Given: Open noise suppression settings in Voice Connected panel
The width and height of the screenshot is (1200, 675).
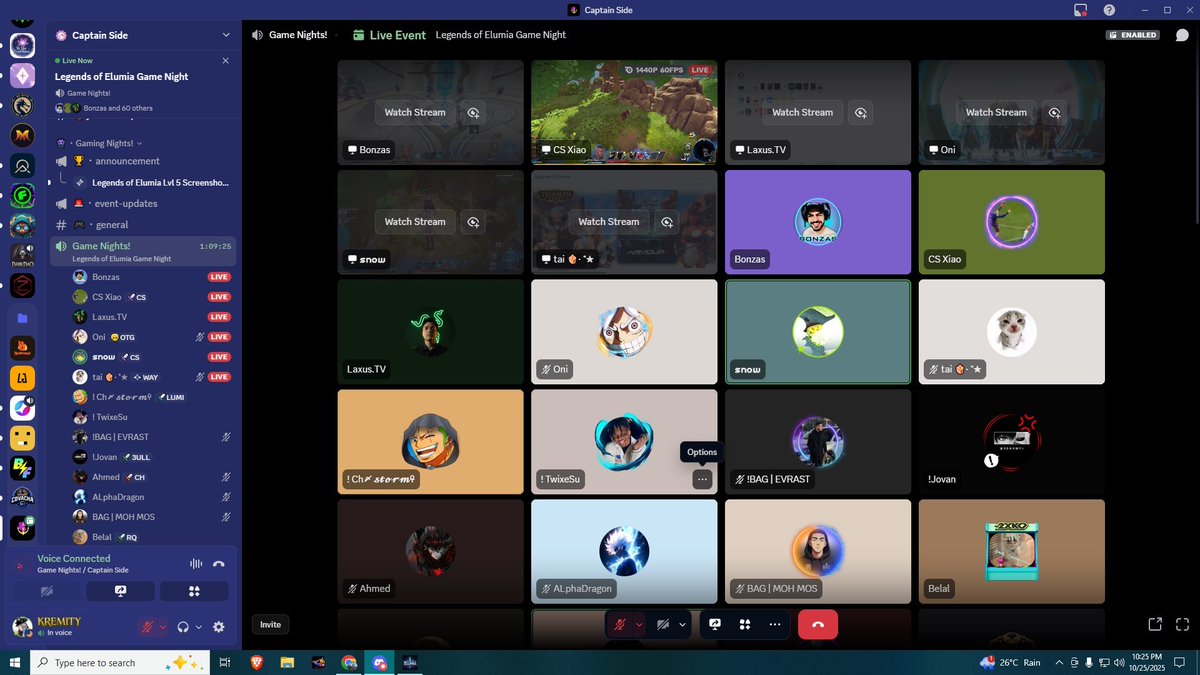Looking at the screenshot, I should click(196, 564).
